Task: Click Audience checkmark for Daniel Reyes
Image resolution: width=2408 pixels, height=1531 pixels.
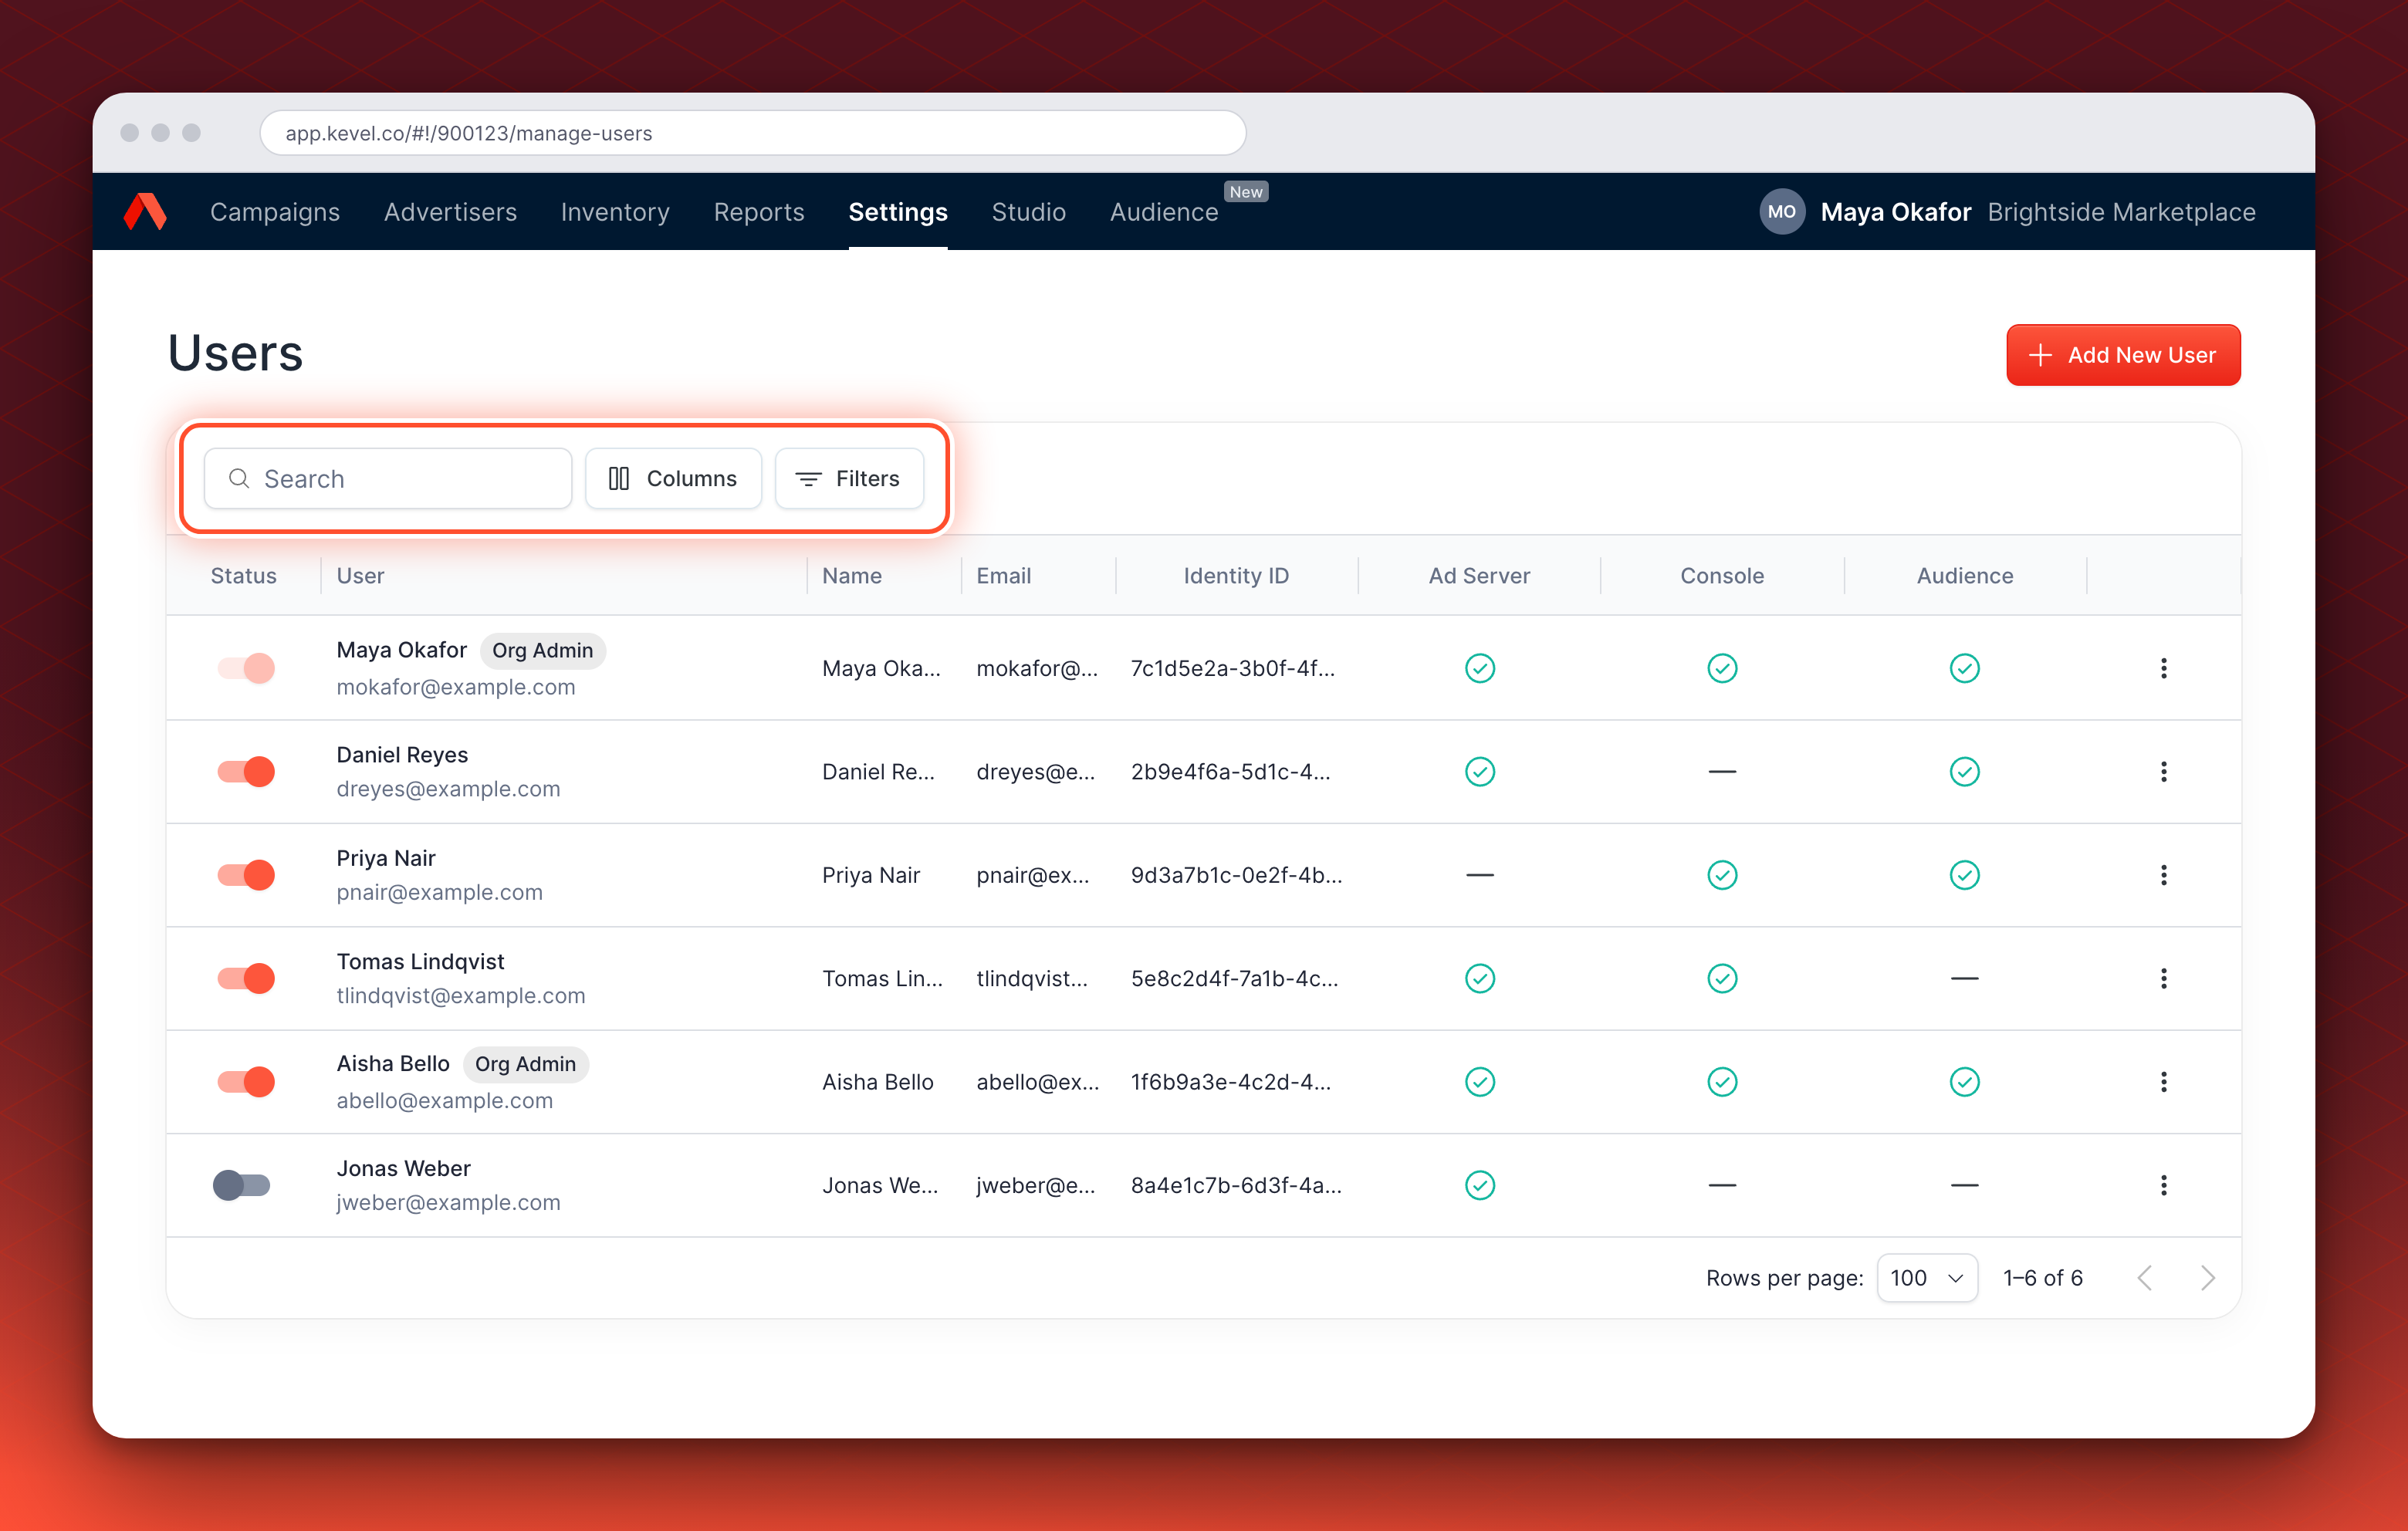Action: pyautogui.click(x=1964, y=771)
